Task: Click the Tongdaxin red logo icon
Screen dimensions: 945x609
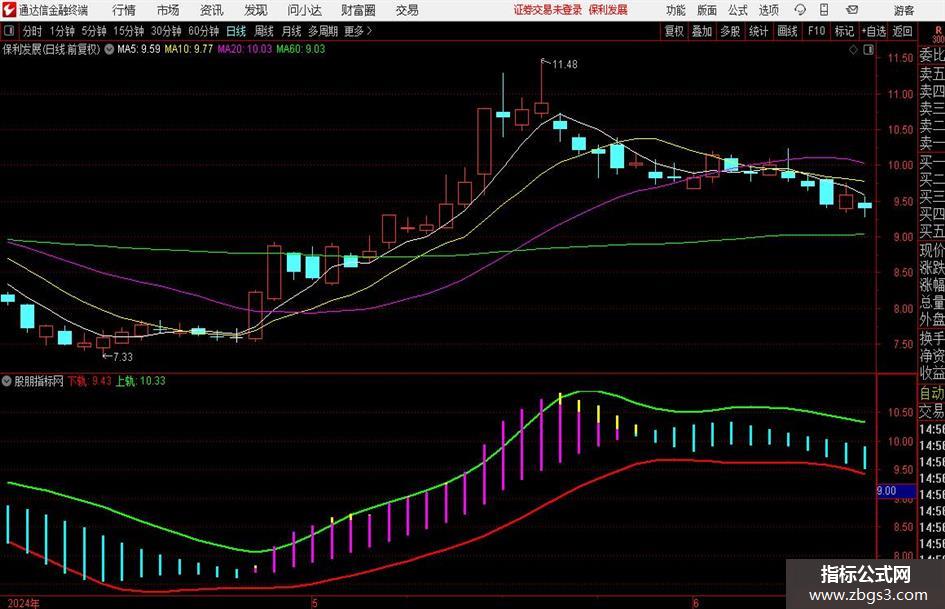Action: point(9,10)
